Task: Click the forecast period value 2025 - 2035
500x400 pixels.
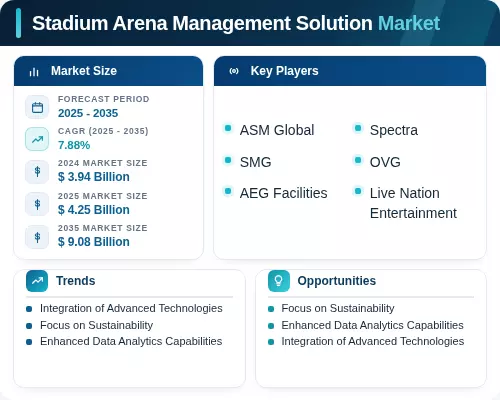Action: [x=88, y=113]
